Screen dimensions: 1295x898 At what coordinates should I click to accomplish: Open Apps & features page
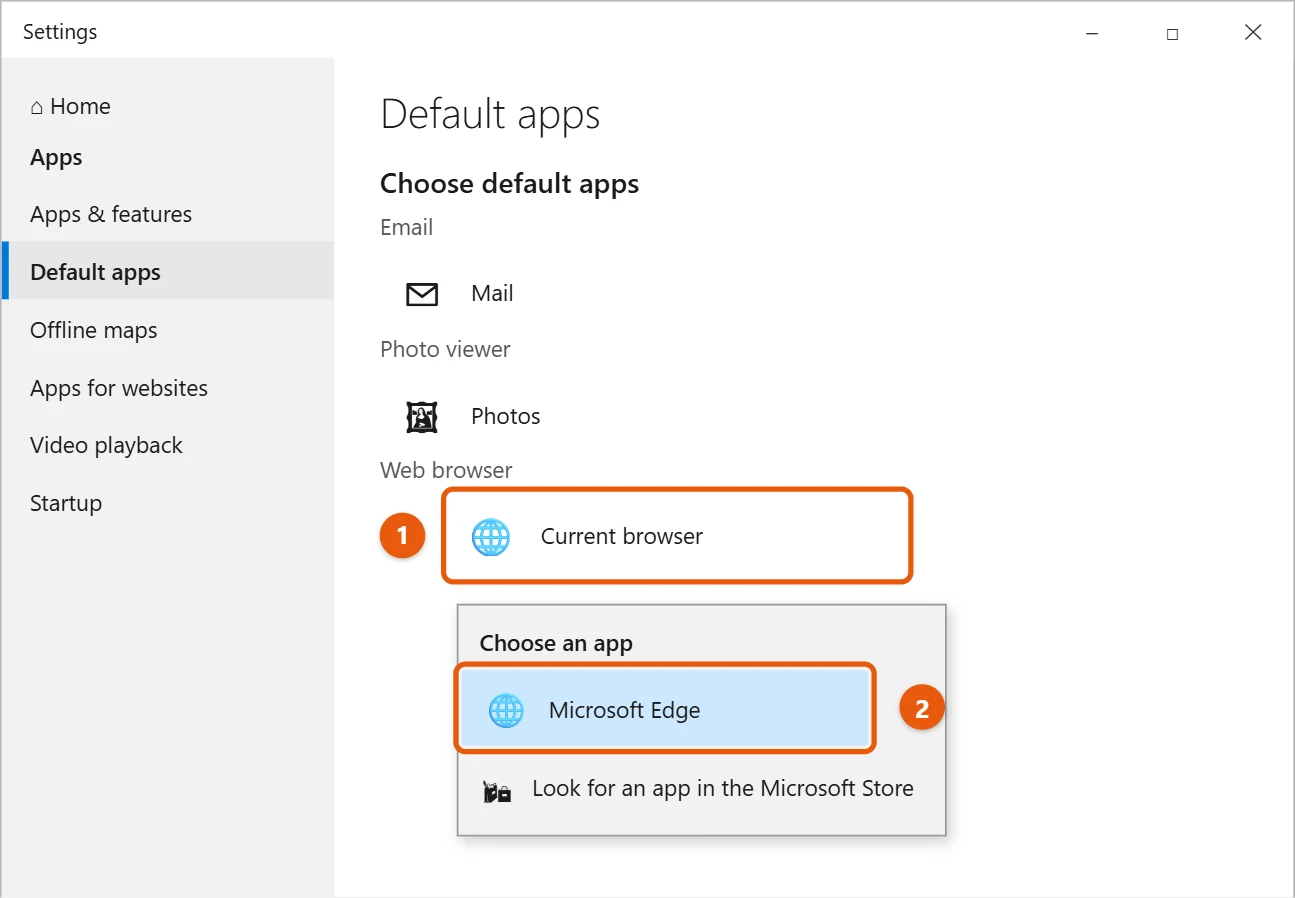point(111,214)
